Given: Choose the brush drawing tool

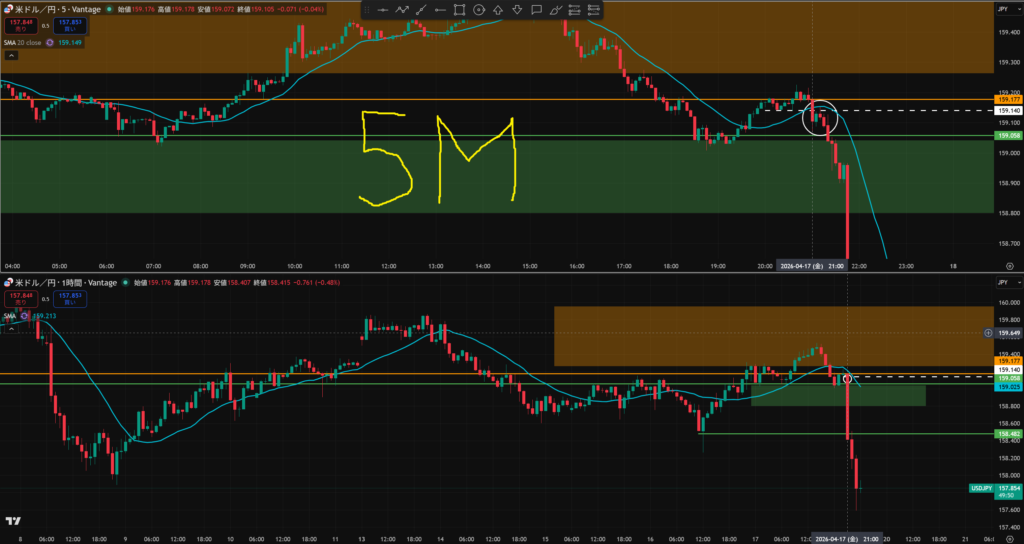Looking at the screenshot, I should tap(555, 10).
